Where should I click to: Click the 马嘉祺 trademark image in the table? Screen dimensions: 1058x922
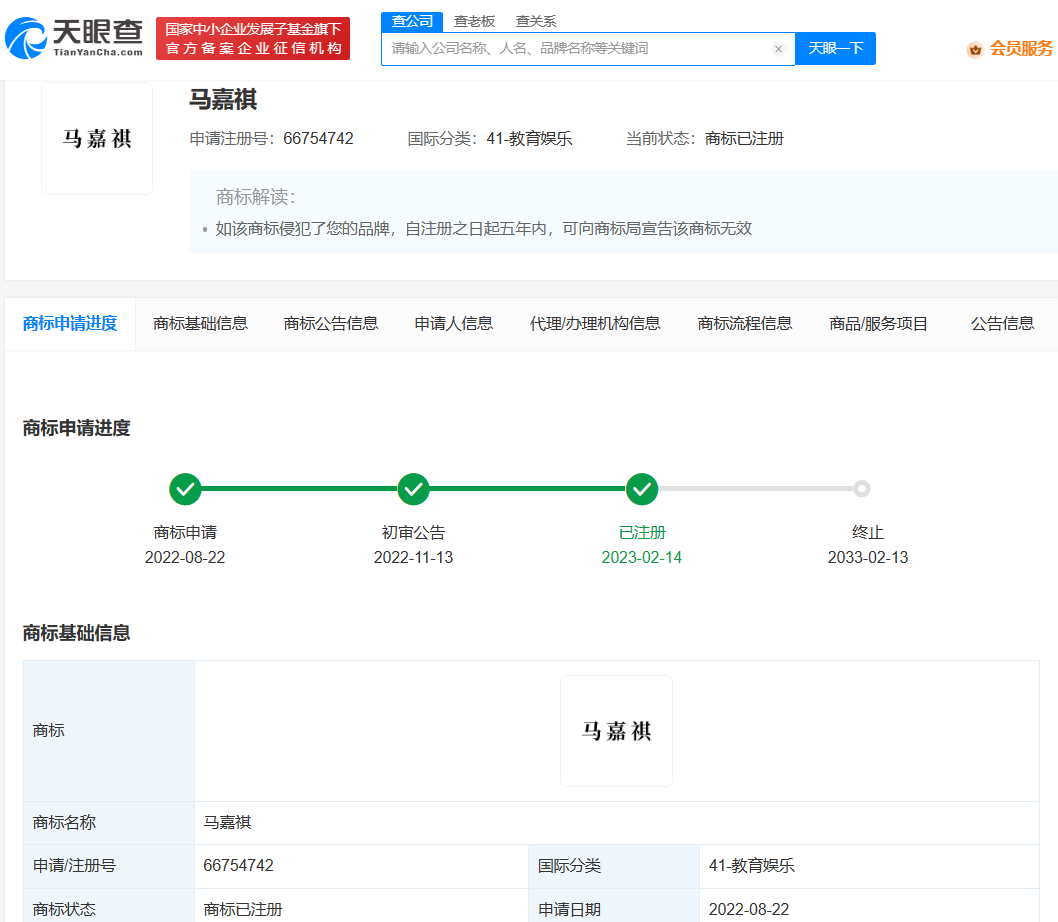click(617, 731)
